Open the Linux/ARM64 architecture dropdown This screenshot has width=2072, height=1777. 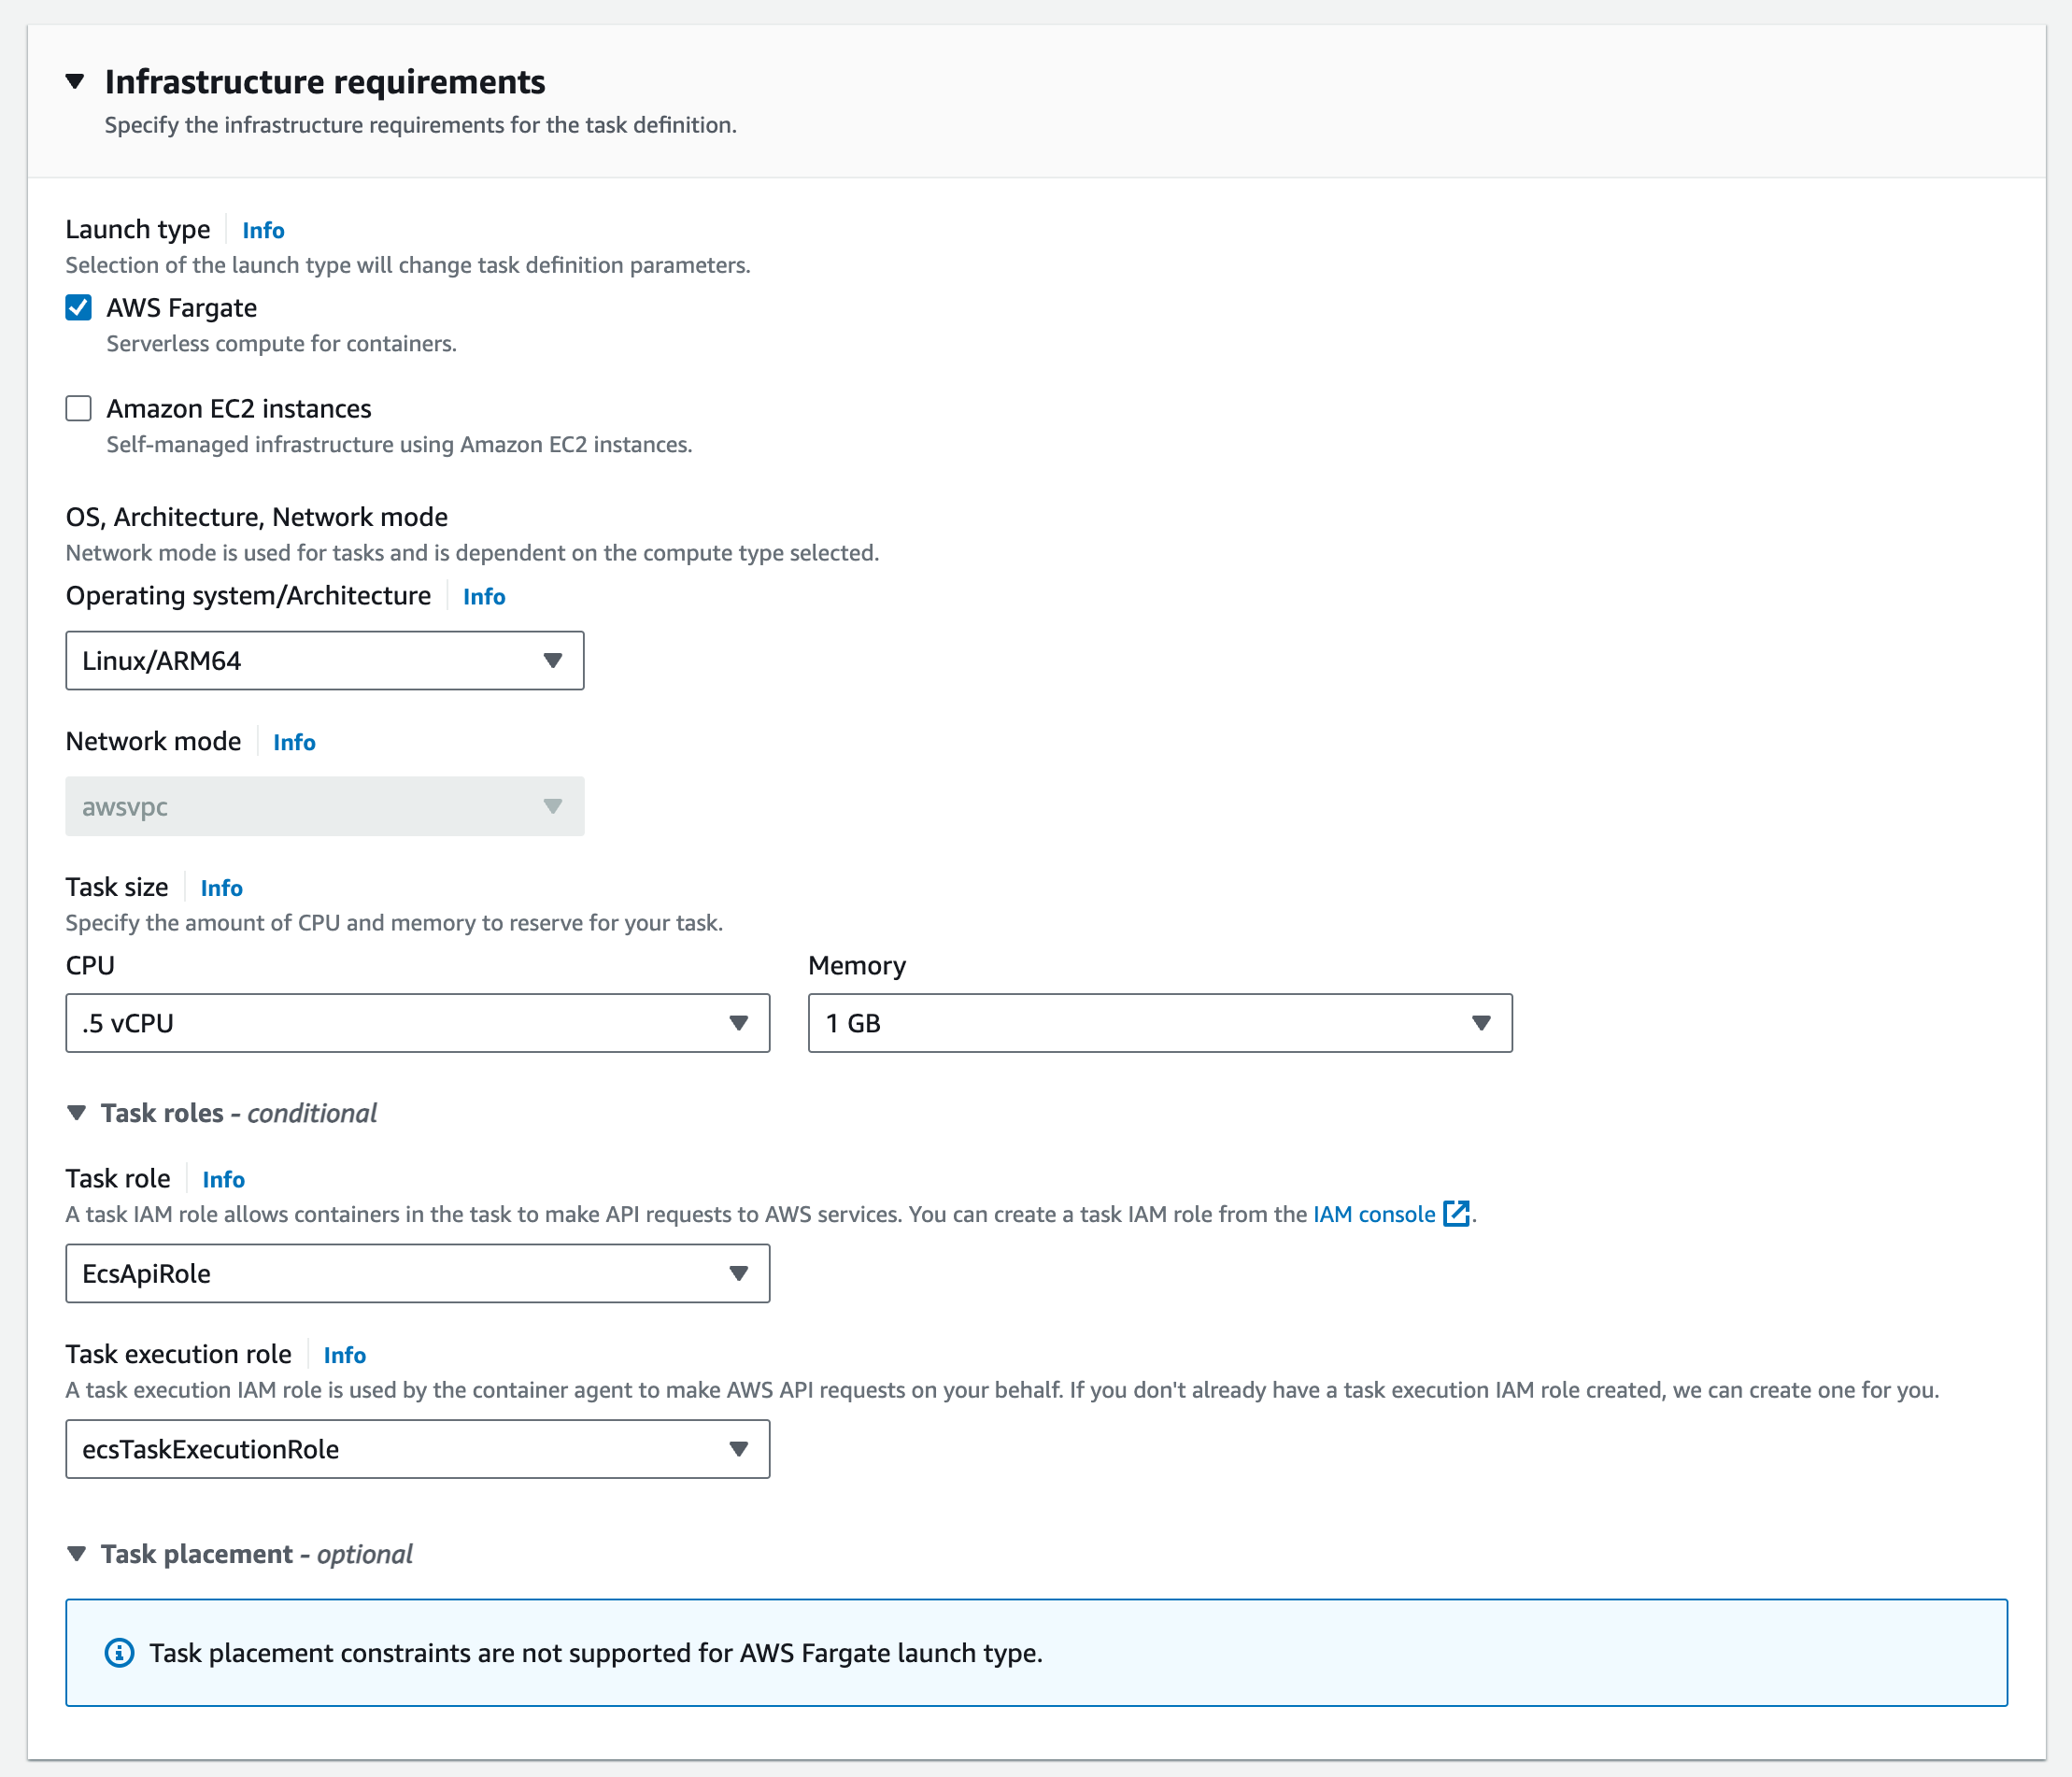click(324, 660)
